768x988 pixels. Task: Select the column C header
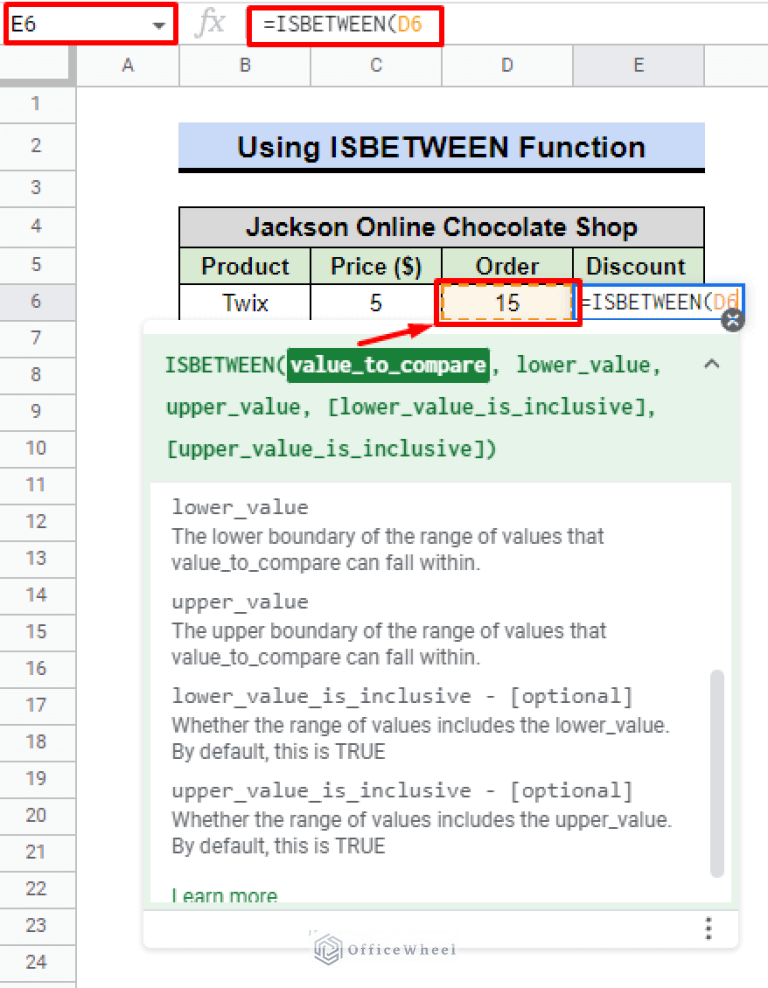[376, 65]
